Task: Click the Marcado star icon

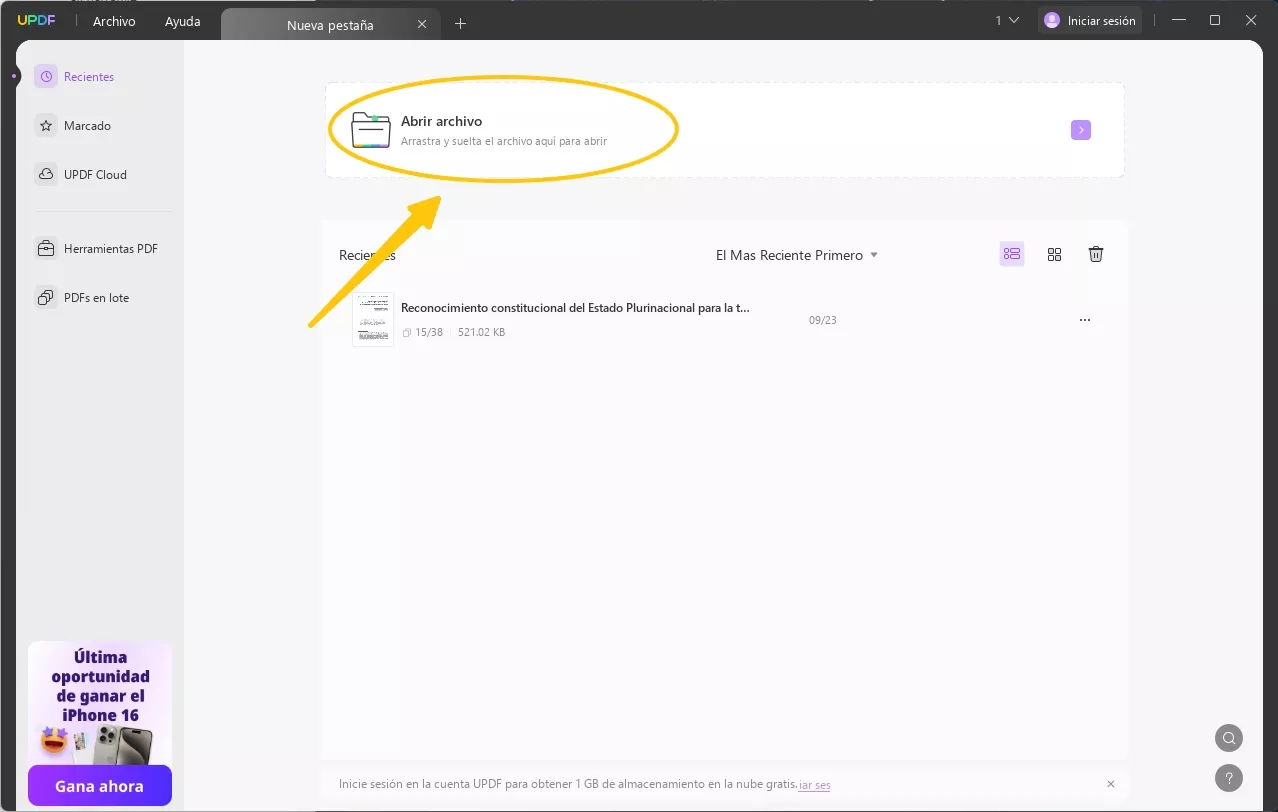Action: tap(46, 126)
